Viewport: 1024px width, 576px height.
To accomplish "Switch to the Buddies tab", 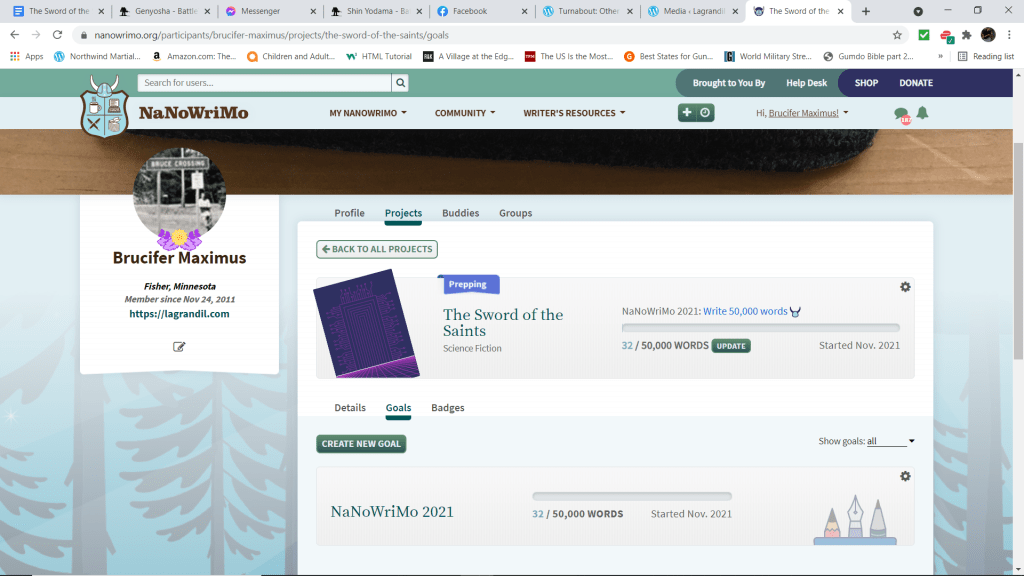I will tap(460, 213).
